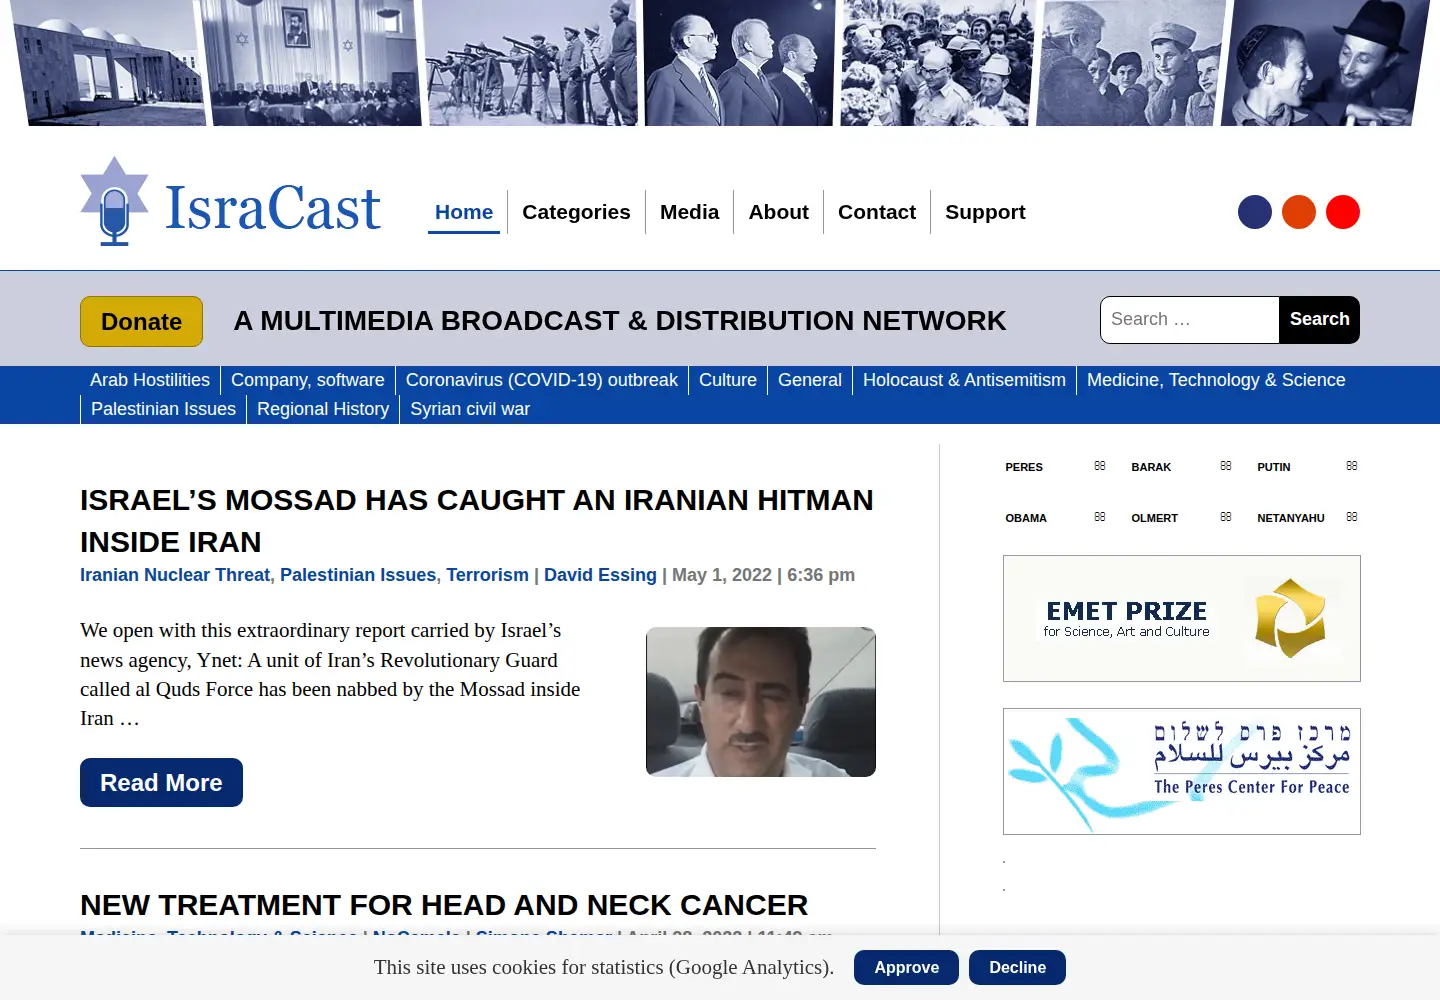Open the Categories menu
1440x1000 pixels.
(576, 212)
